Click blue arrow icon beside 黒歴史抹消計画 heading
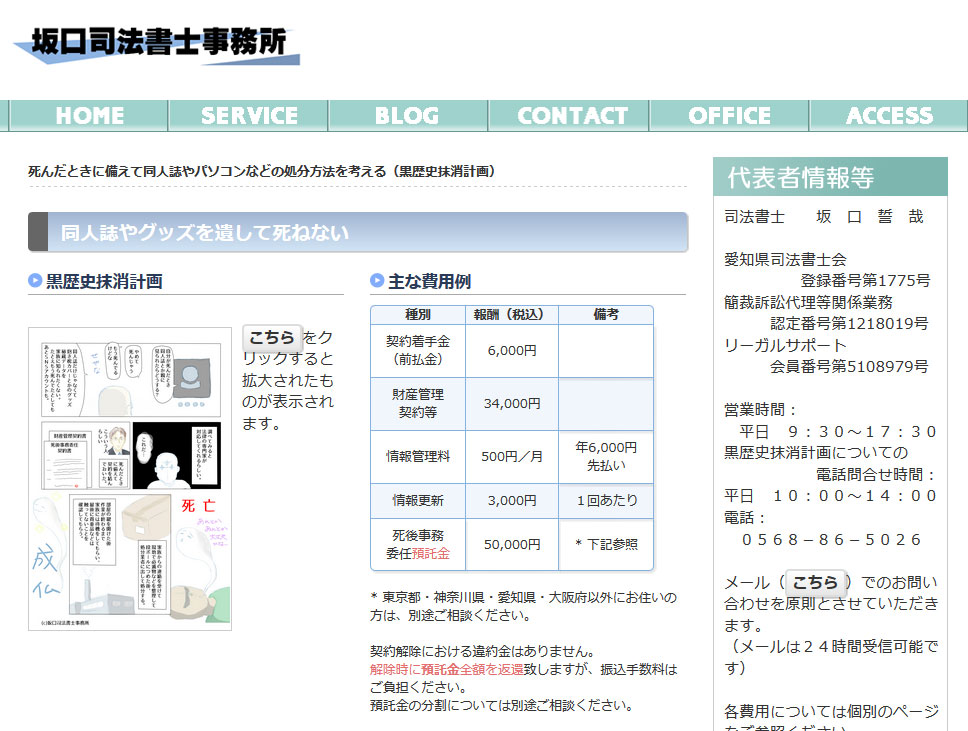This screenshot has width=968, height=731. coord(36,281)
